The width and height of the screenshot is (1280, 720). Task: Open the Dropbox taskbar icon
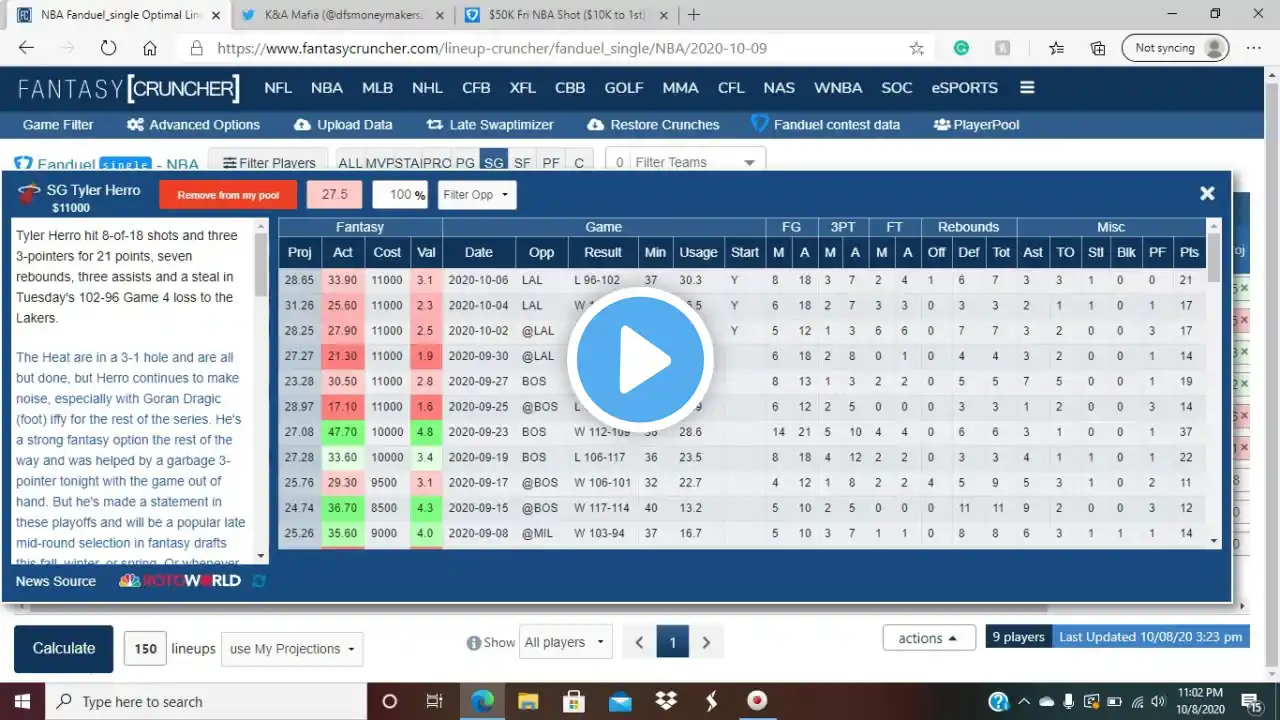point(665,701)
